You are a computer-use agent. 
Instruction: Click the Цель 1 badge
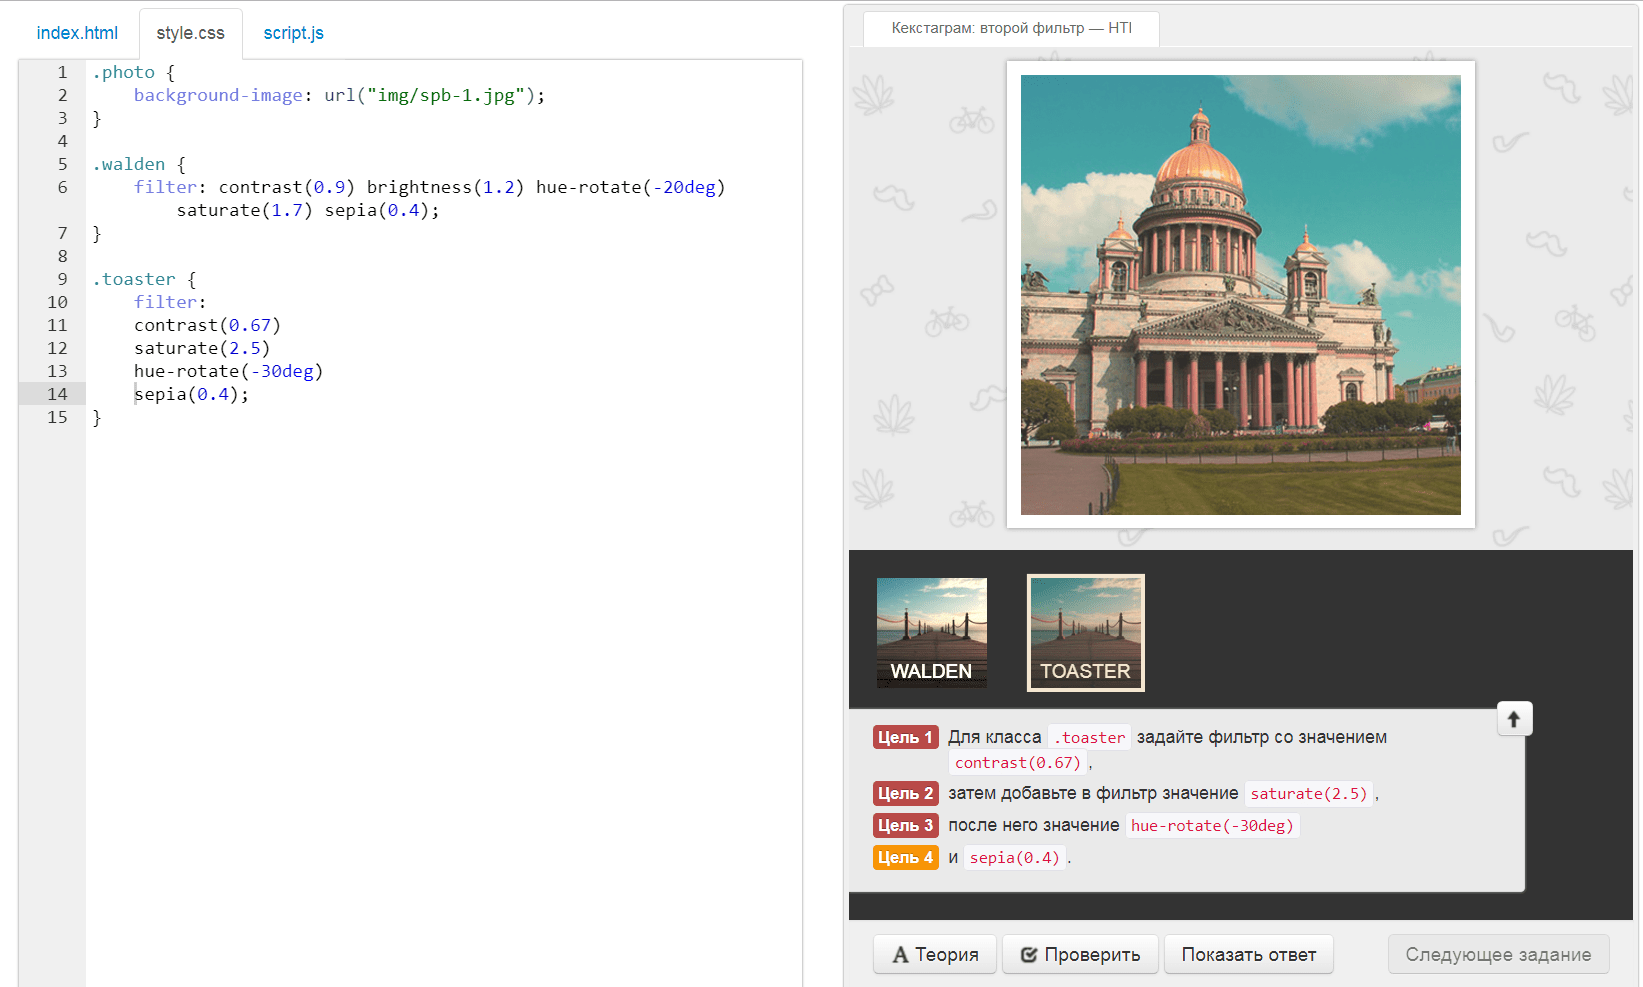[x=905, y=737]
